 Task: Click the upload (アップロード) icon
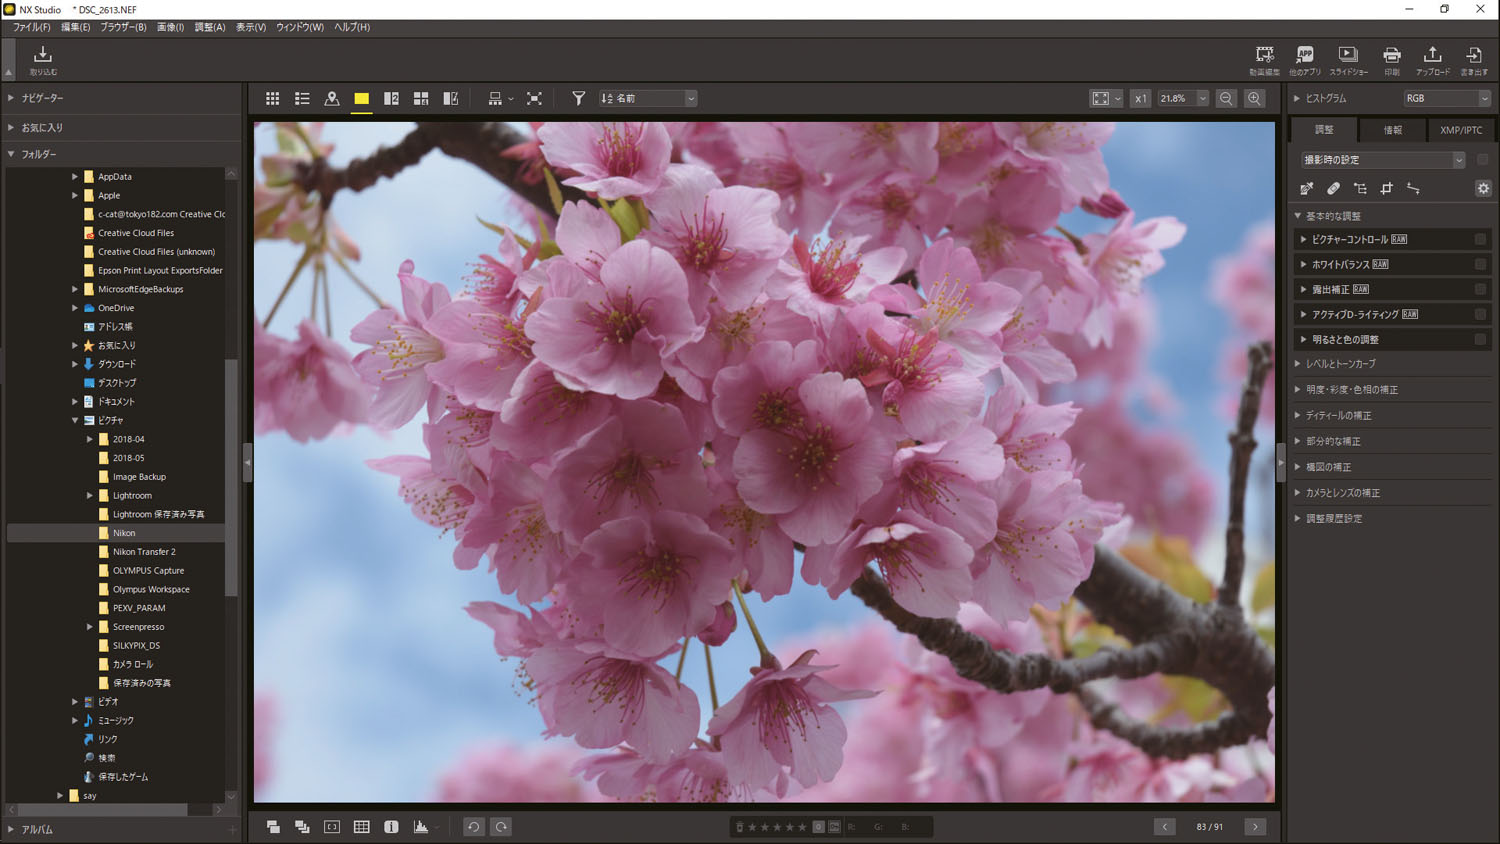[x=1432, y=60]
